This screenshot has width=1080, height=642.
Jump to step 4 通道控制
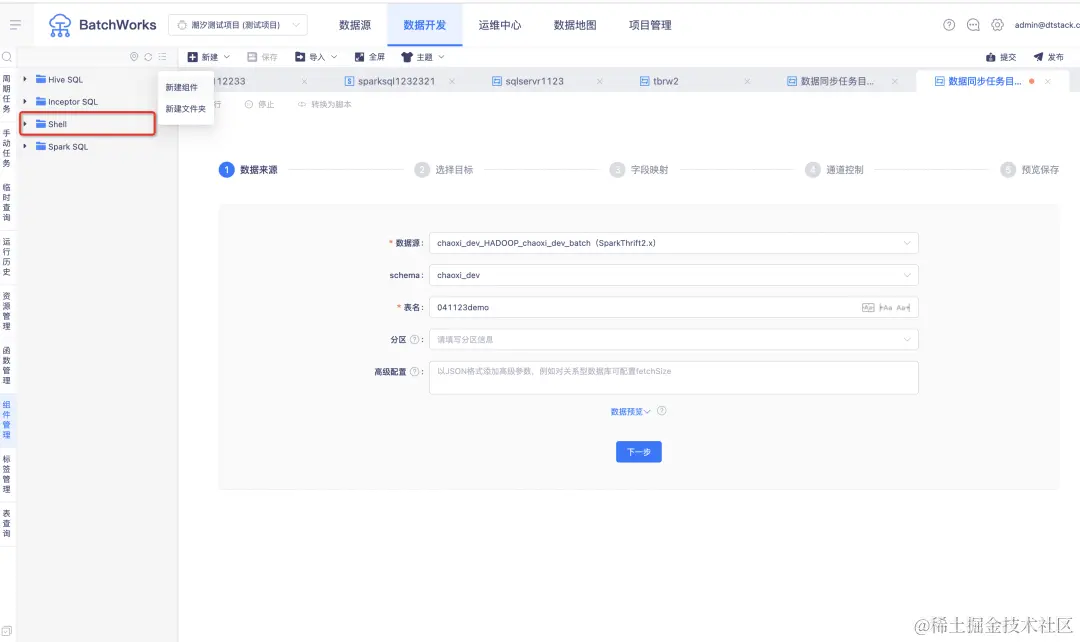(x=835, y=169)
